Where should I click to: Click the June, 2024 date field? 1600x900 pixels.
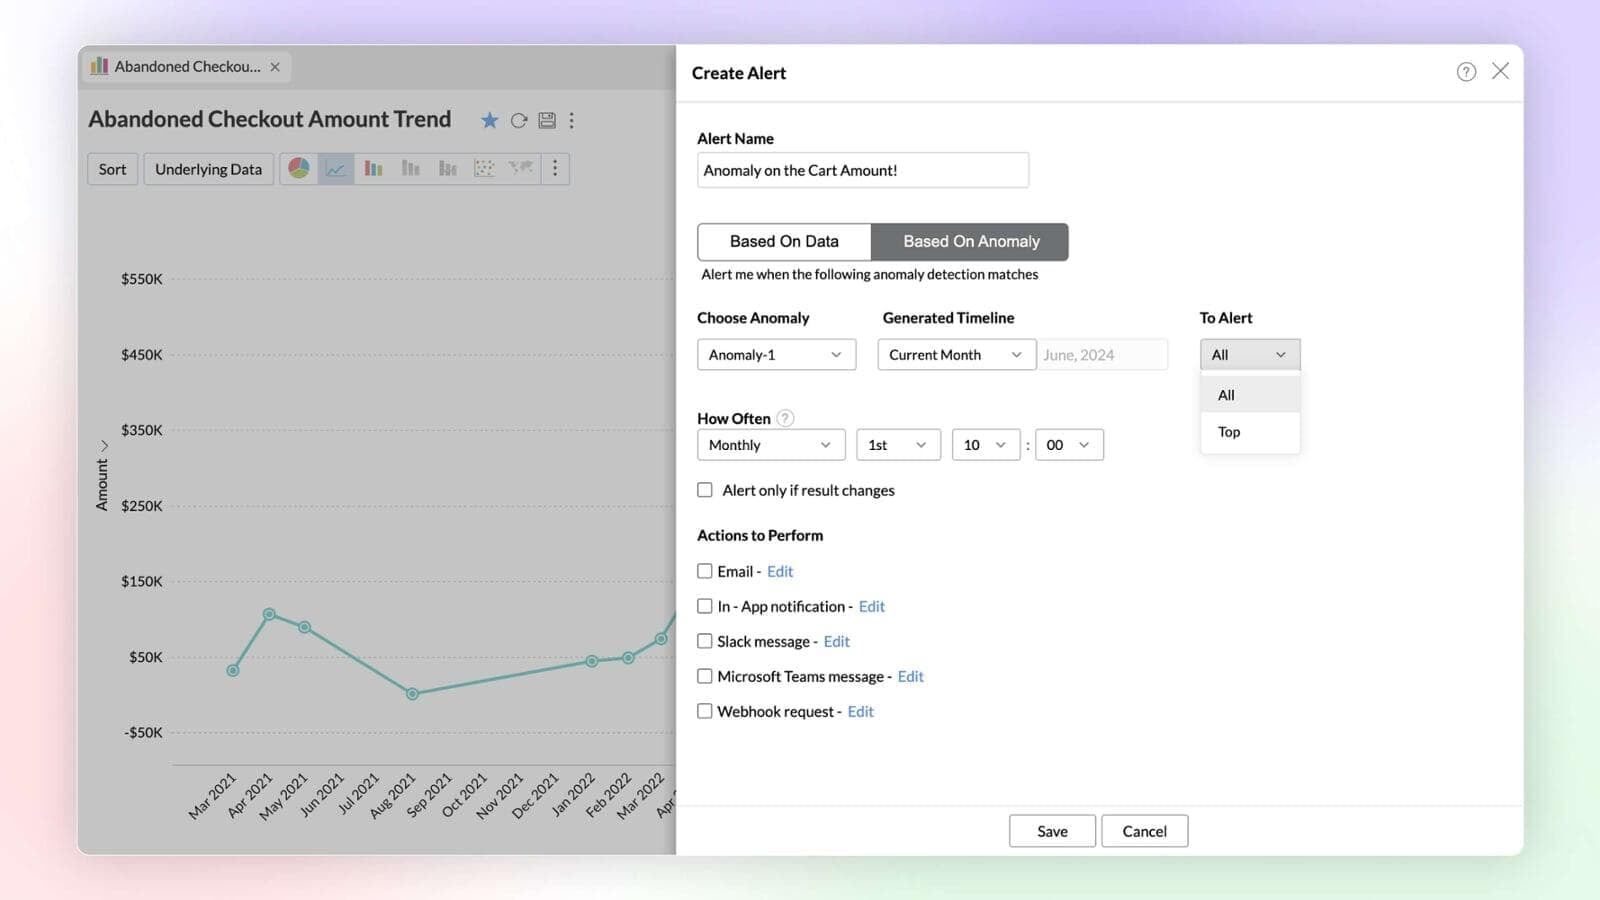1102,355
